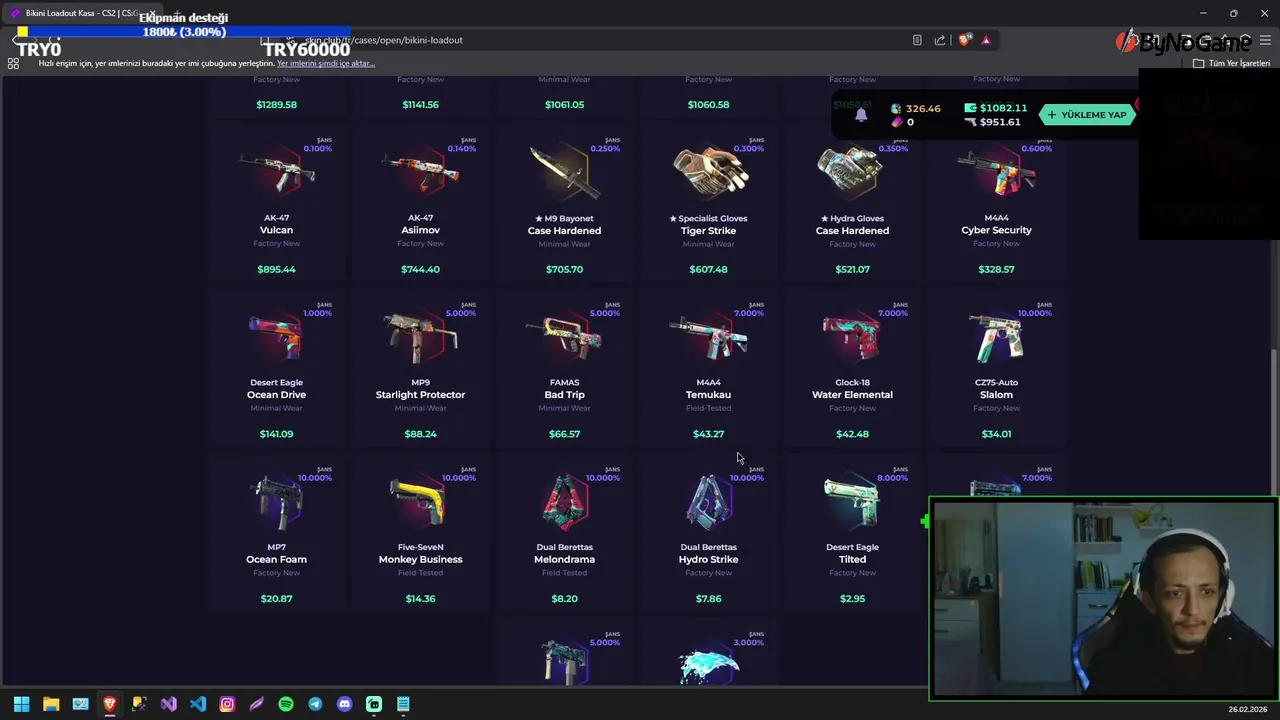Click the Tiger Strike price $607.48
The width and height of the screenshot is (1280, 720).
709,269
